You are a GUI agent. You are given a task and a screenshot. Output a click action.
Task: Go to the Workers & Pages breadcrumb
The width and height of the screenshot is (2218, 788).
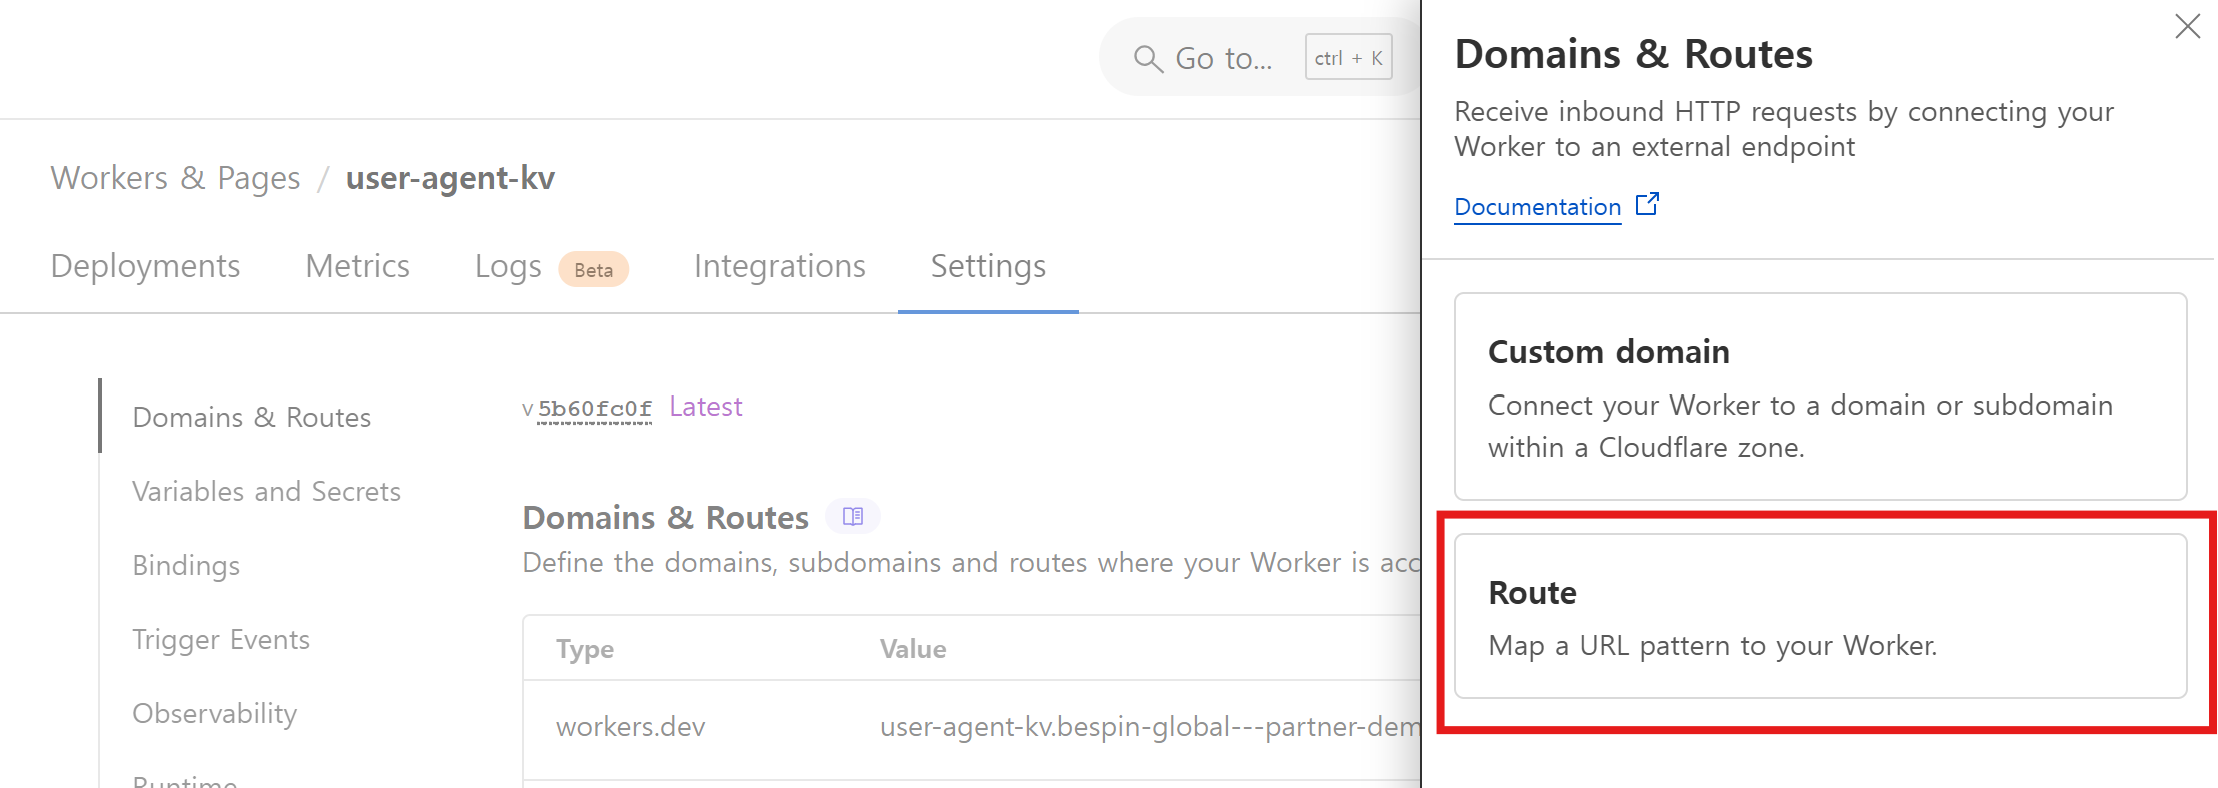click(x=175, y=178)
